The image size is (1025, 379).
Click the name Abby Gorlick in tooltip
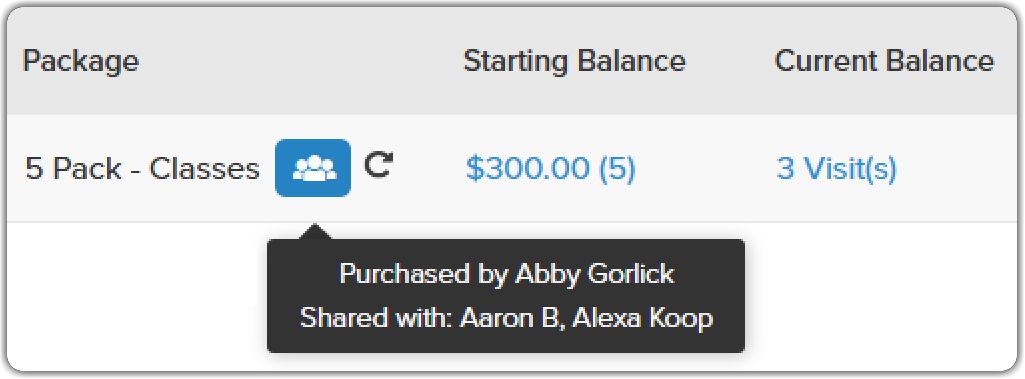(594, 274)
